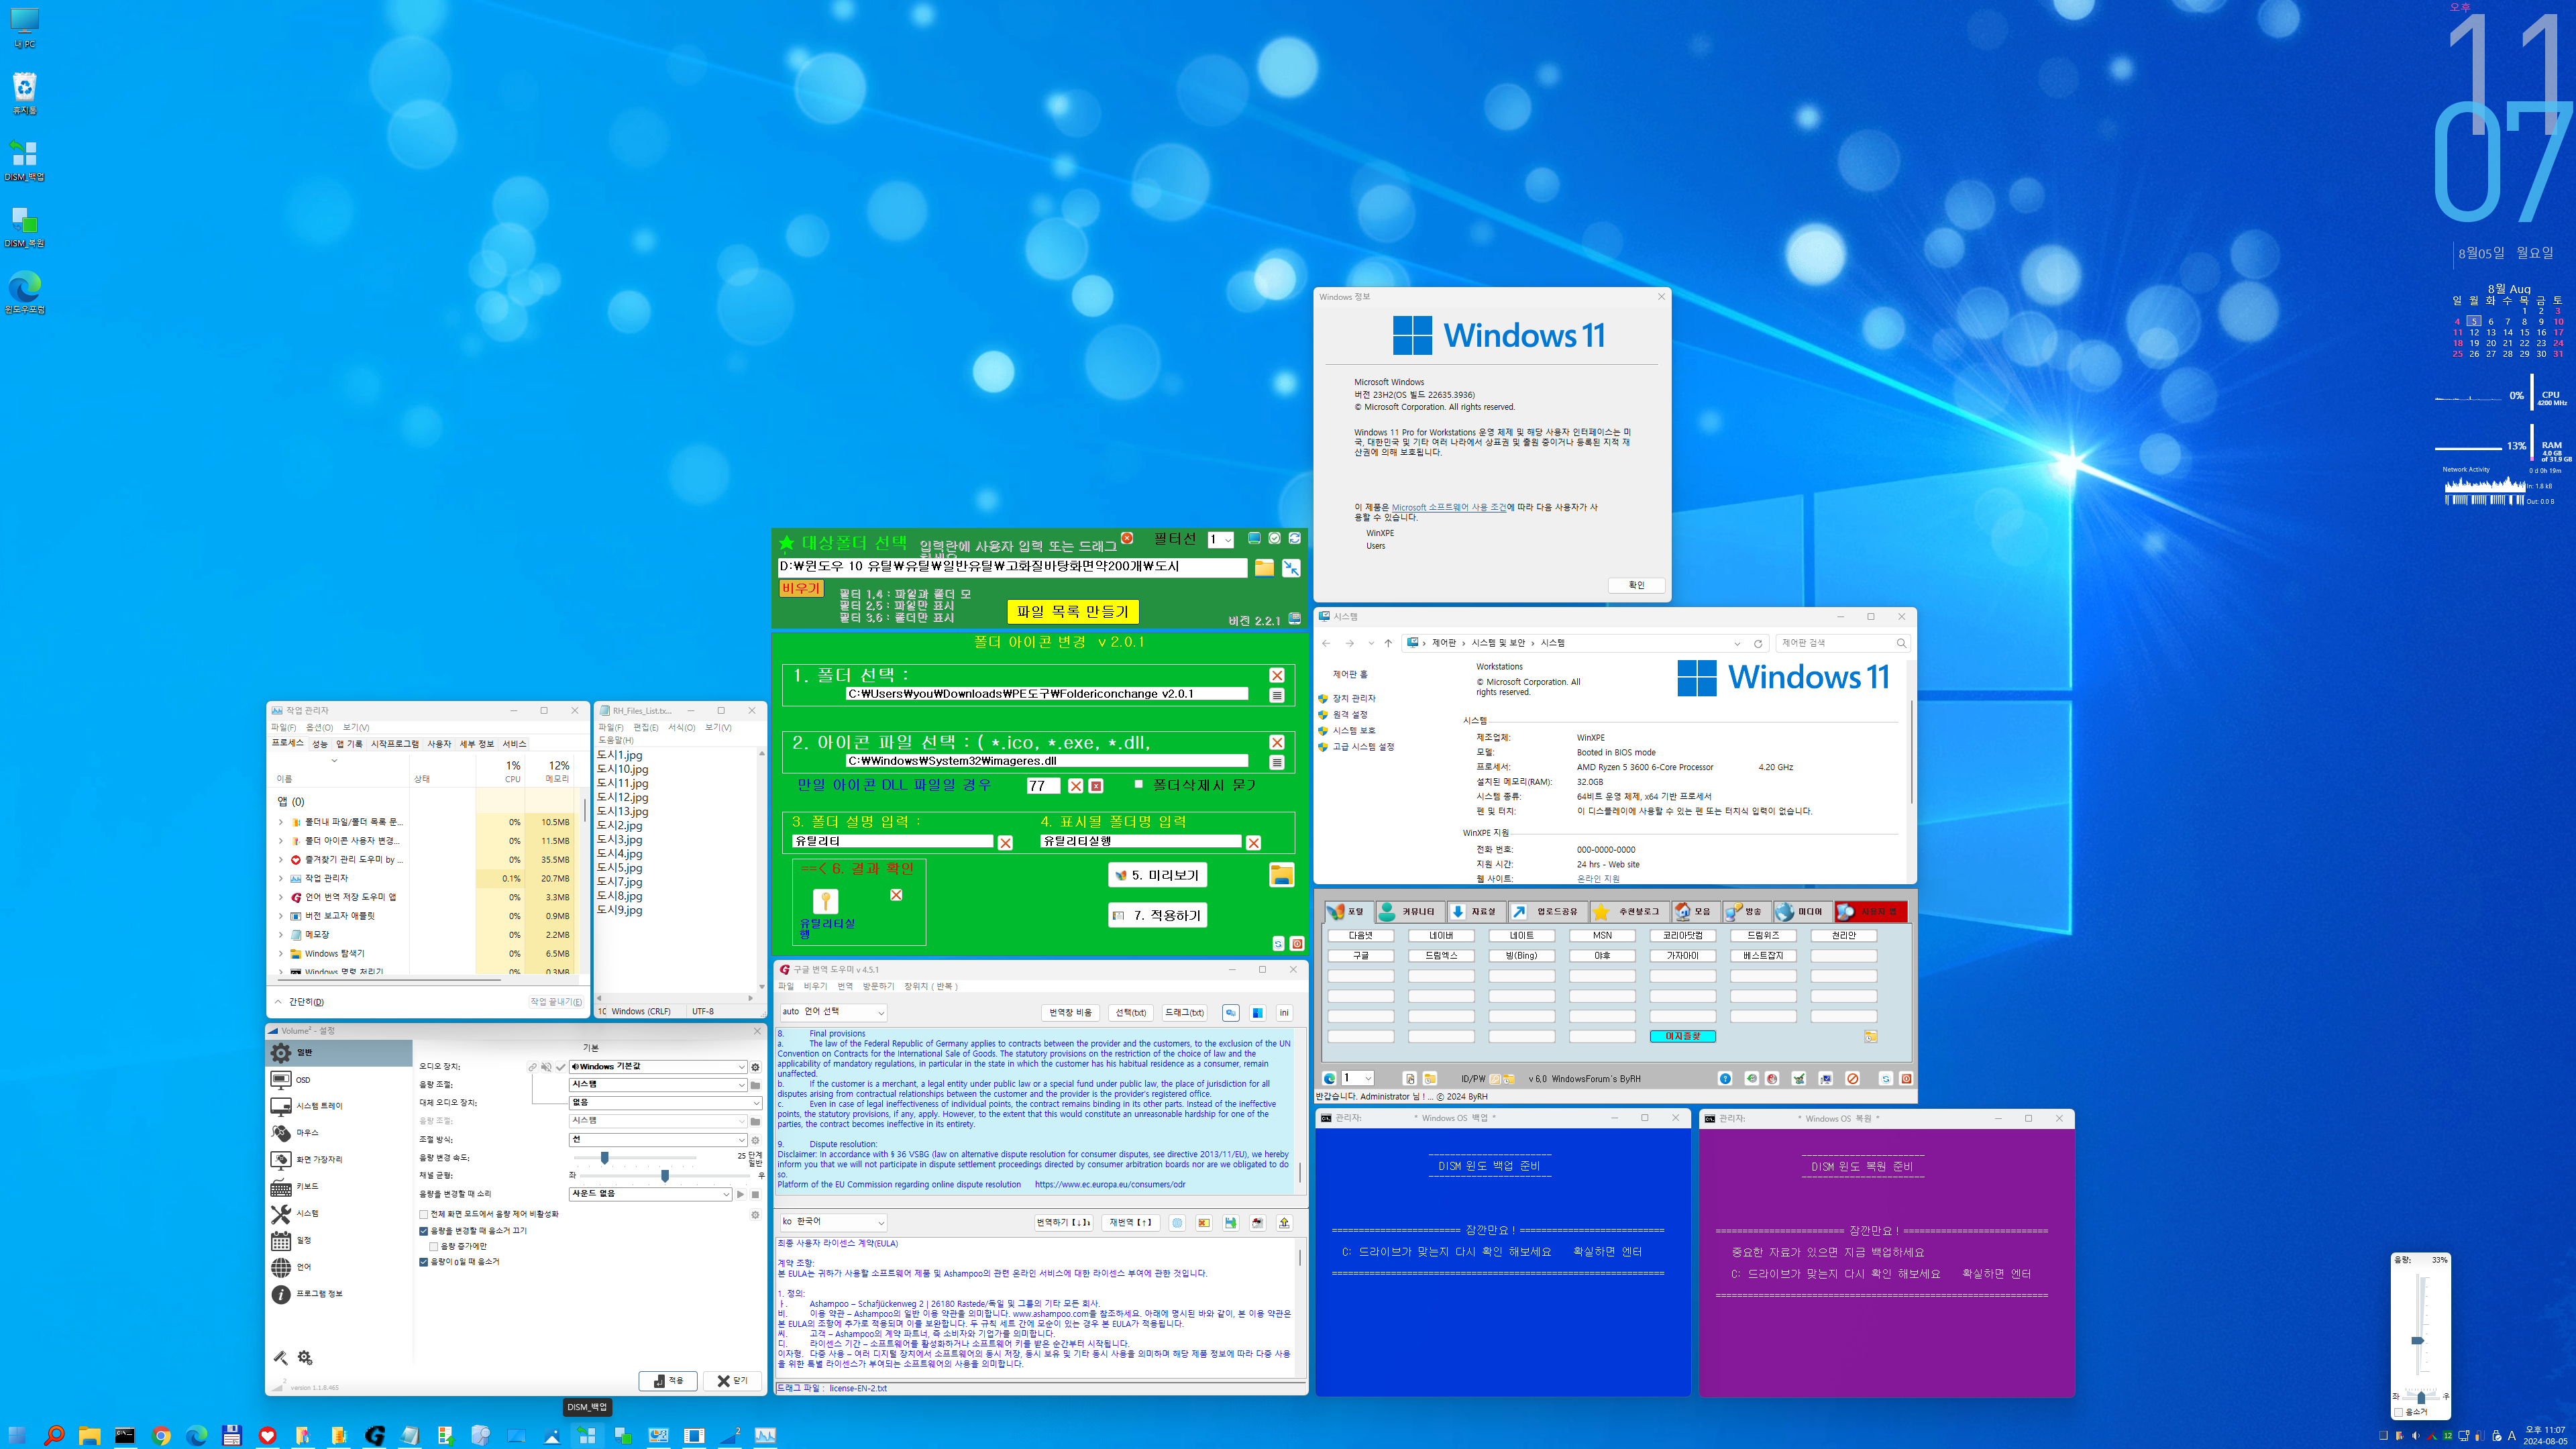Click the blue help question icon in launcher toolbar
2576x1449 pixels.
pyautogui.click(x=1725, y=1079)
